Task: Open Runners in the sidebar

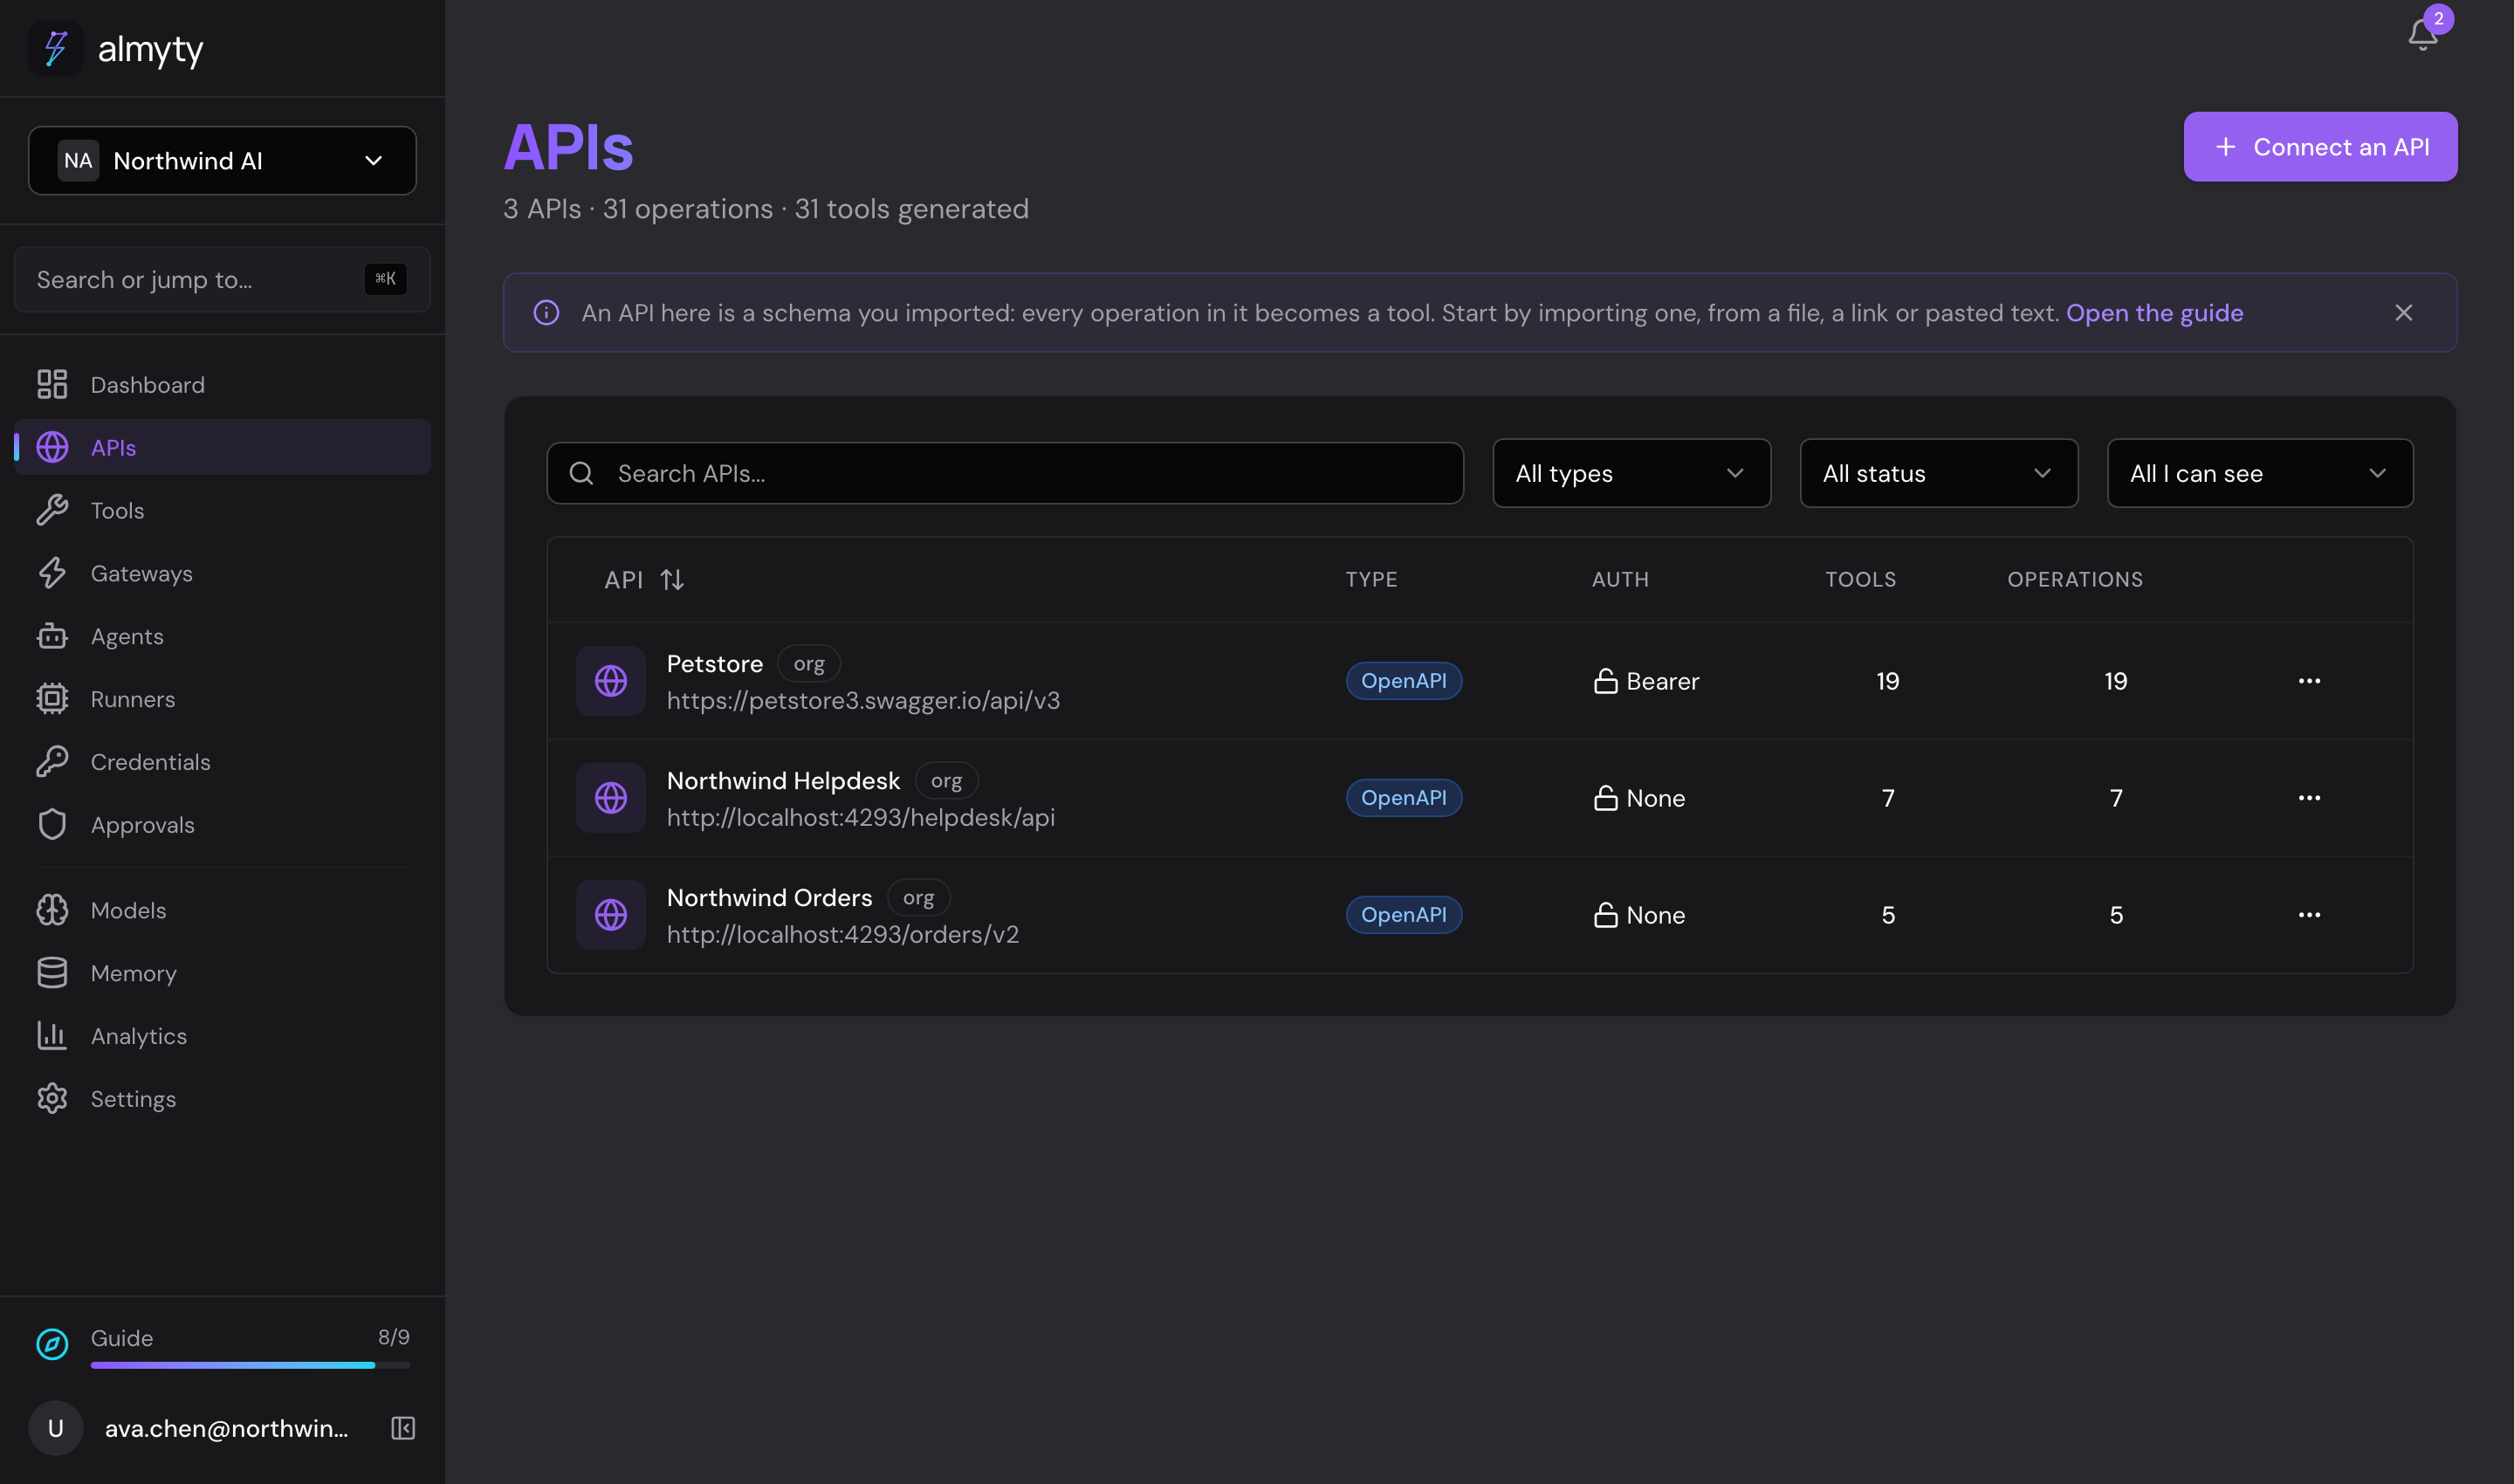Action: click(222, 699)
